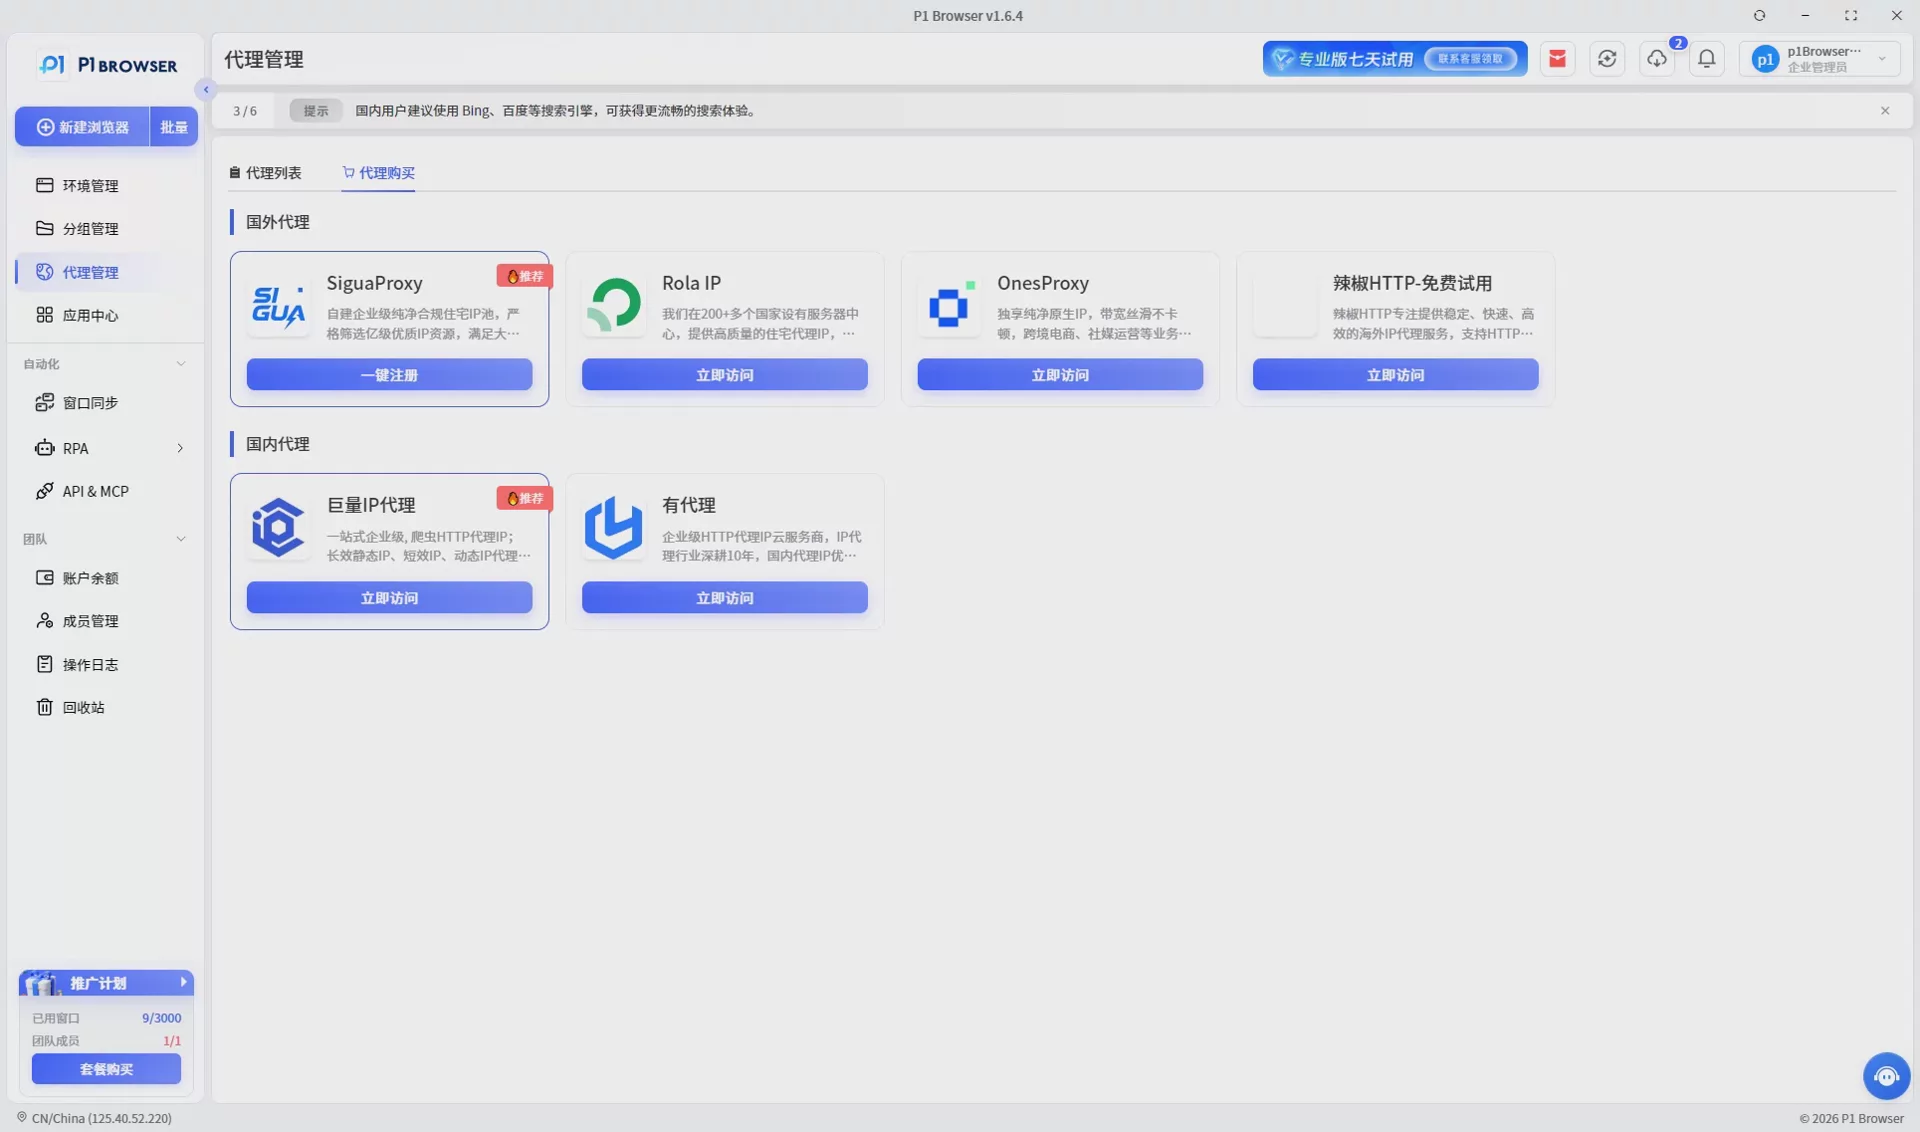Click the 批量 button

point(174,127)
